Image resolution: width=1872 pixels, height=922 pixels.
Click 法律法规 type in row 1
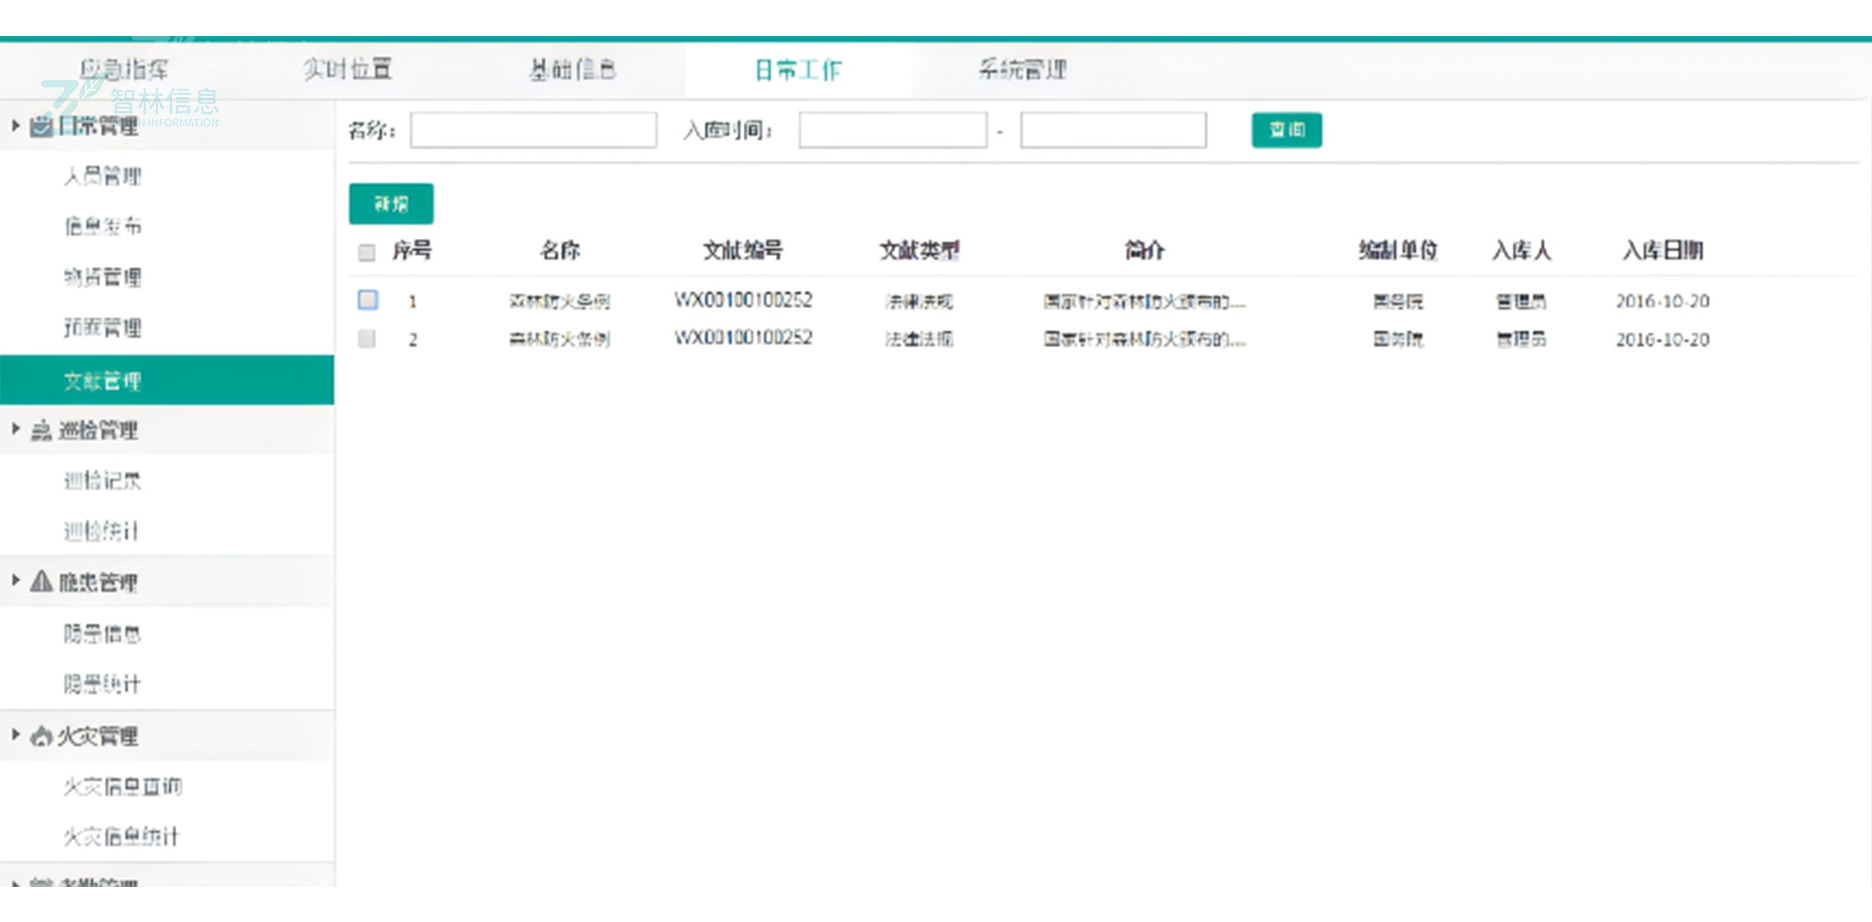pos(919,301)
